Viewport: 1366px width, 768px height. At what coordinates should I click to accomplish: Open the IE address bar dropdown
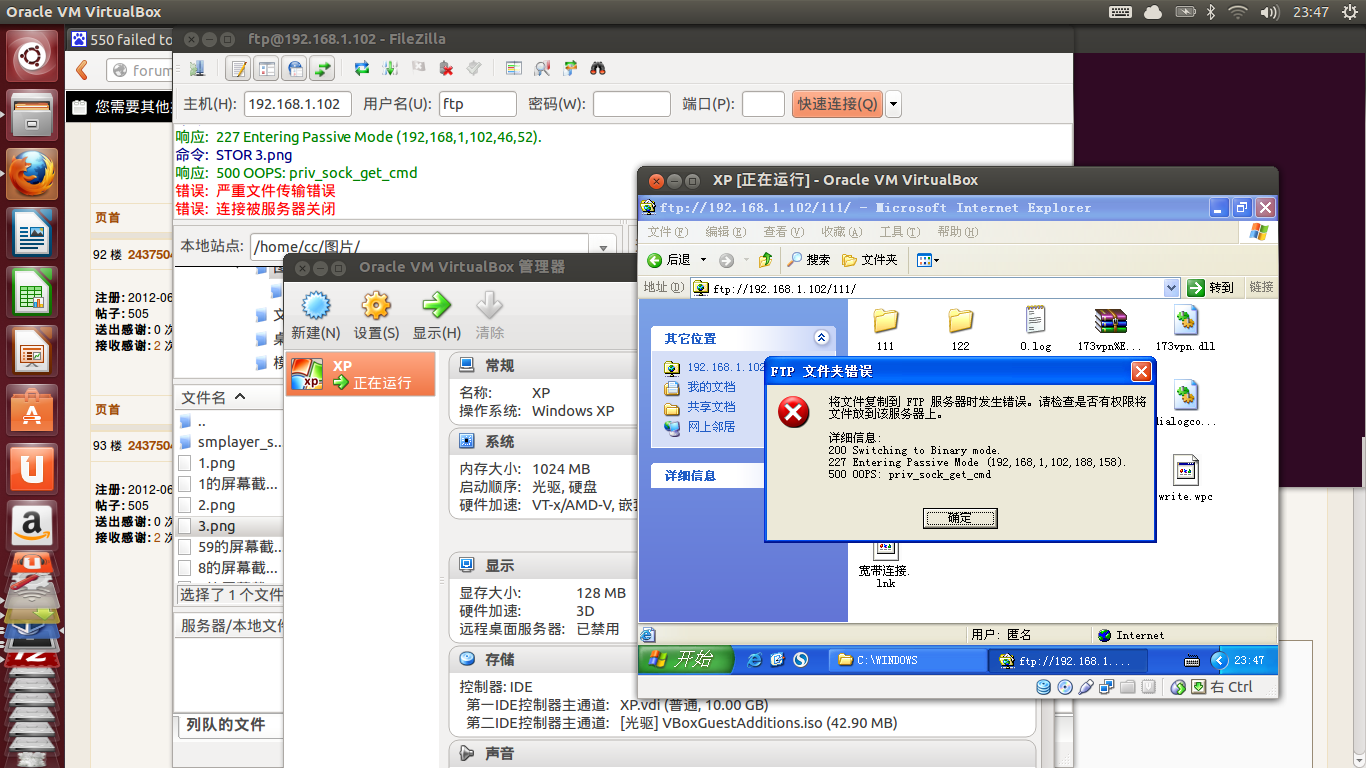(1172, 288)
